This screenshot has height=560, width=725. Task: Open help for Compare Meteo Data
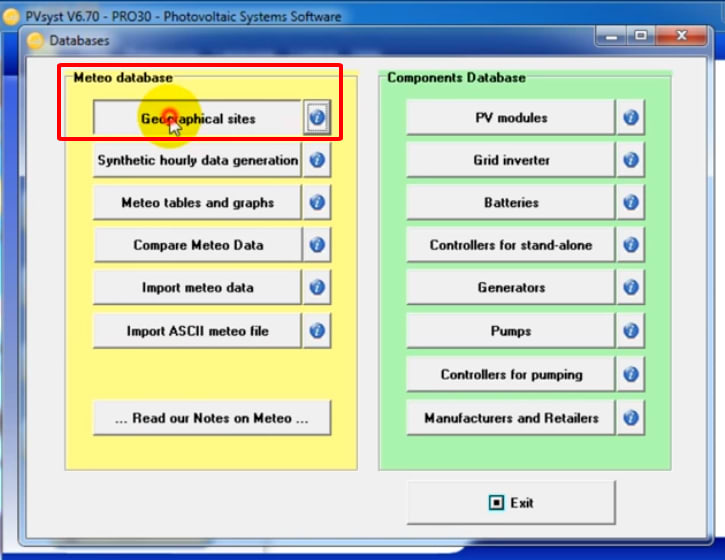(x=317, y=245)
